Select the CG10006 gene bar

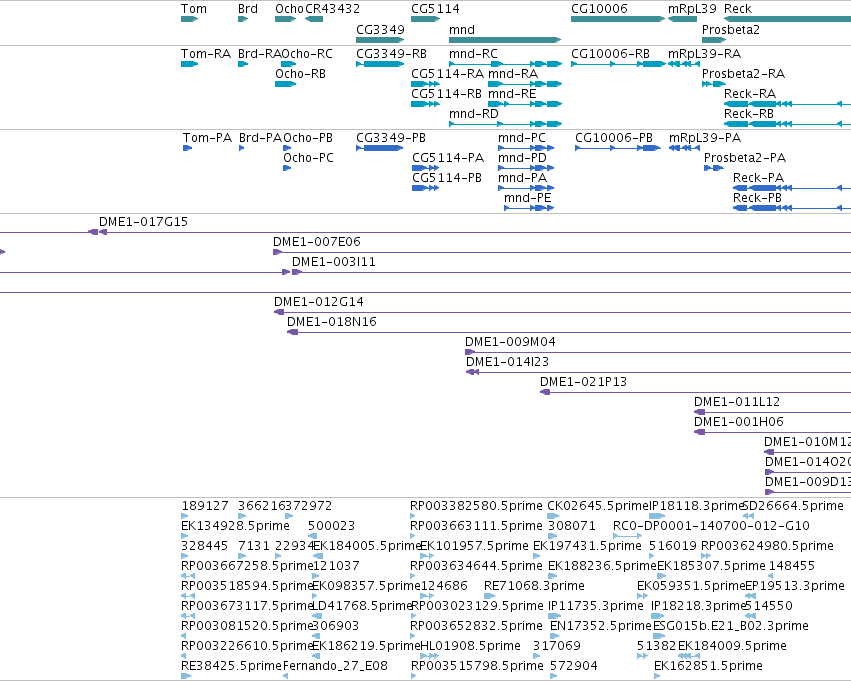coord(618,19)
